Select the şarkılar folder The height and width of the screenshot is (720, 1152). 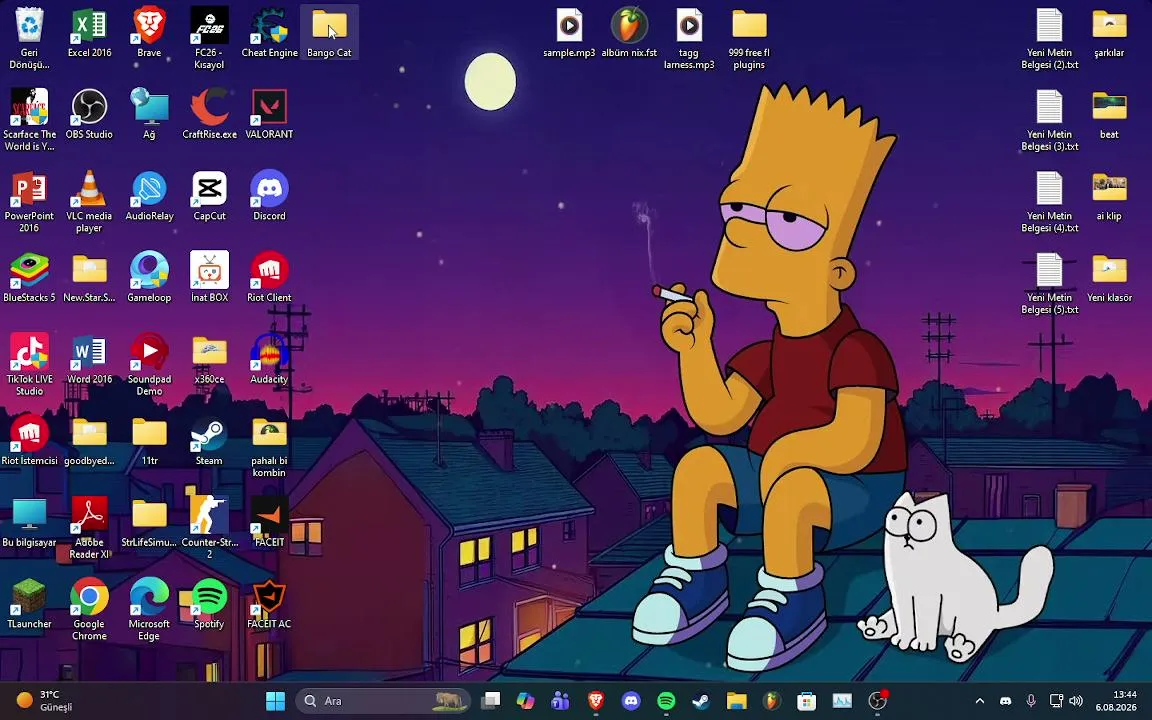click(1109, 32)
